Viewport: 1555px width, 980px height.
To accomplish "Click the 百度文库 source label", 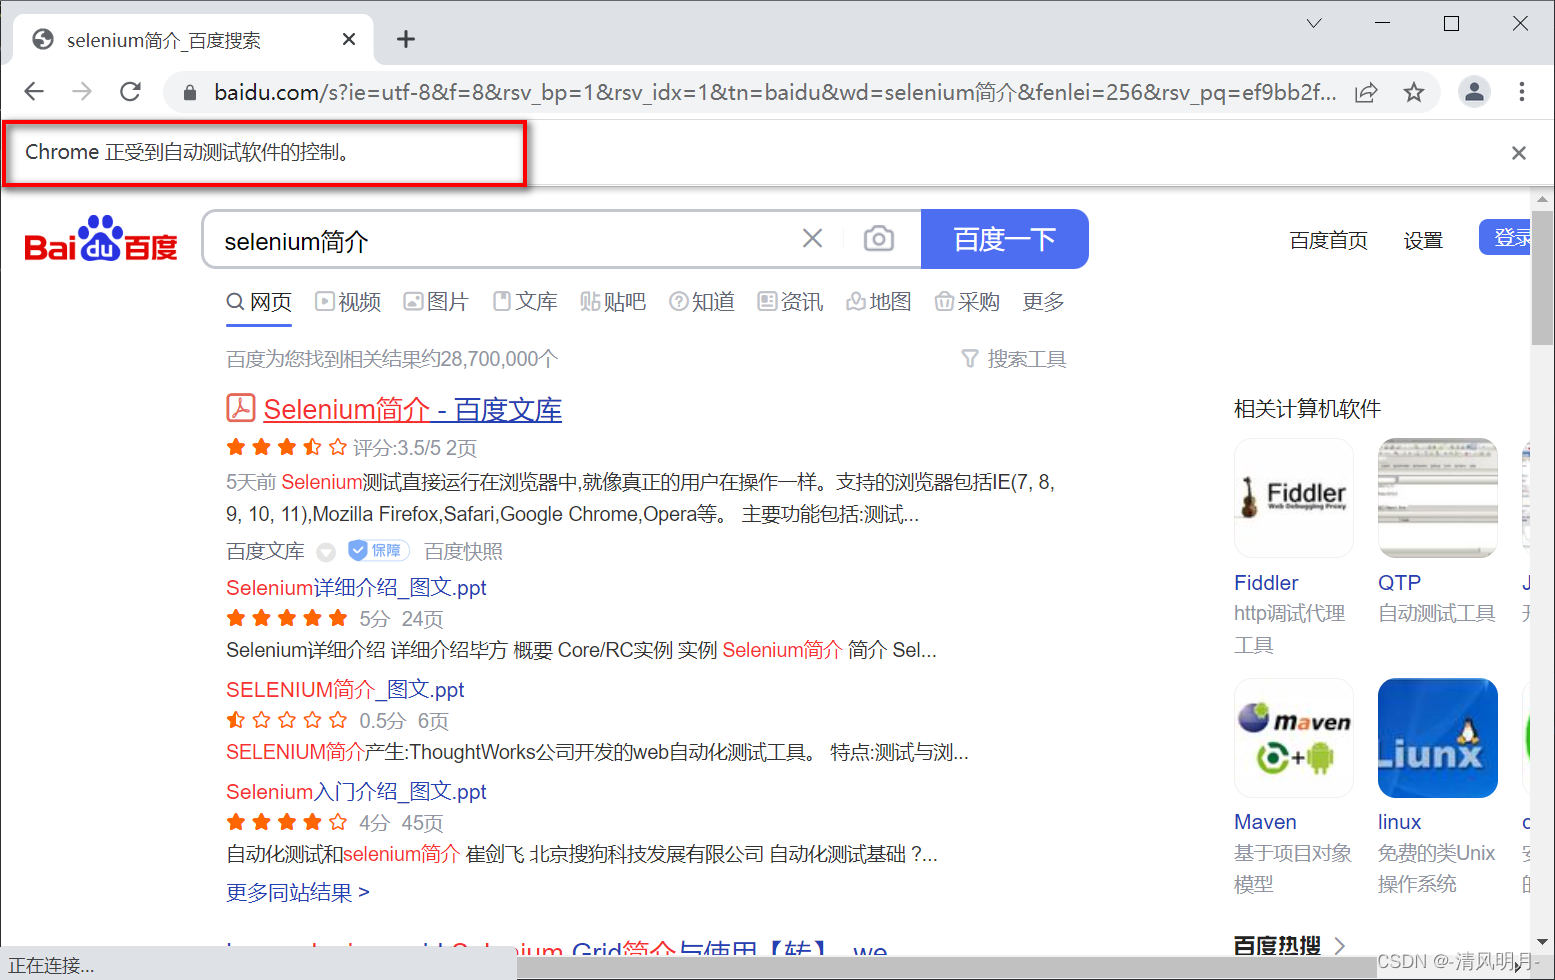I will point(265,552).
